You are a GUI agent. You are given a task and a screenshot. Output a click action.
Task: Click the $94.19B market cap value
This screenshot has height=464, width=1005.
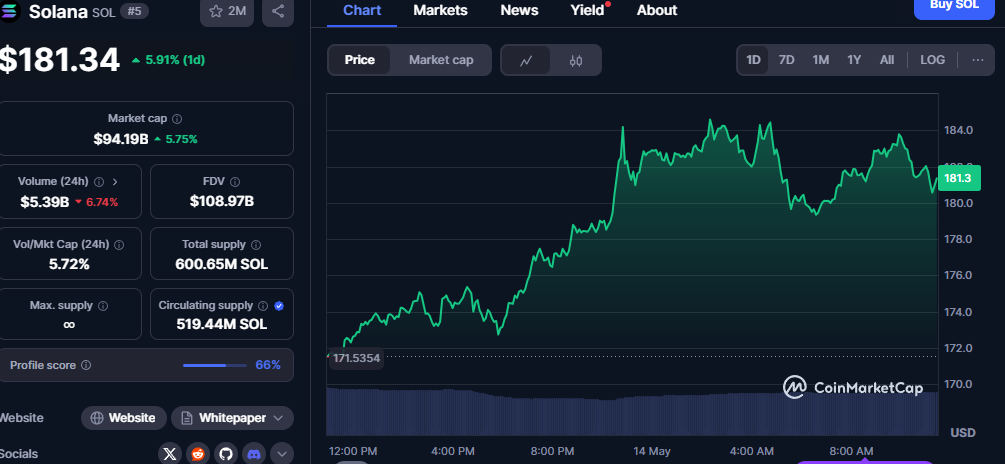(121, 139)
